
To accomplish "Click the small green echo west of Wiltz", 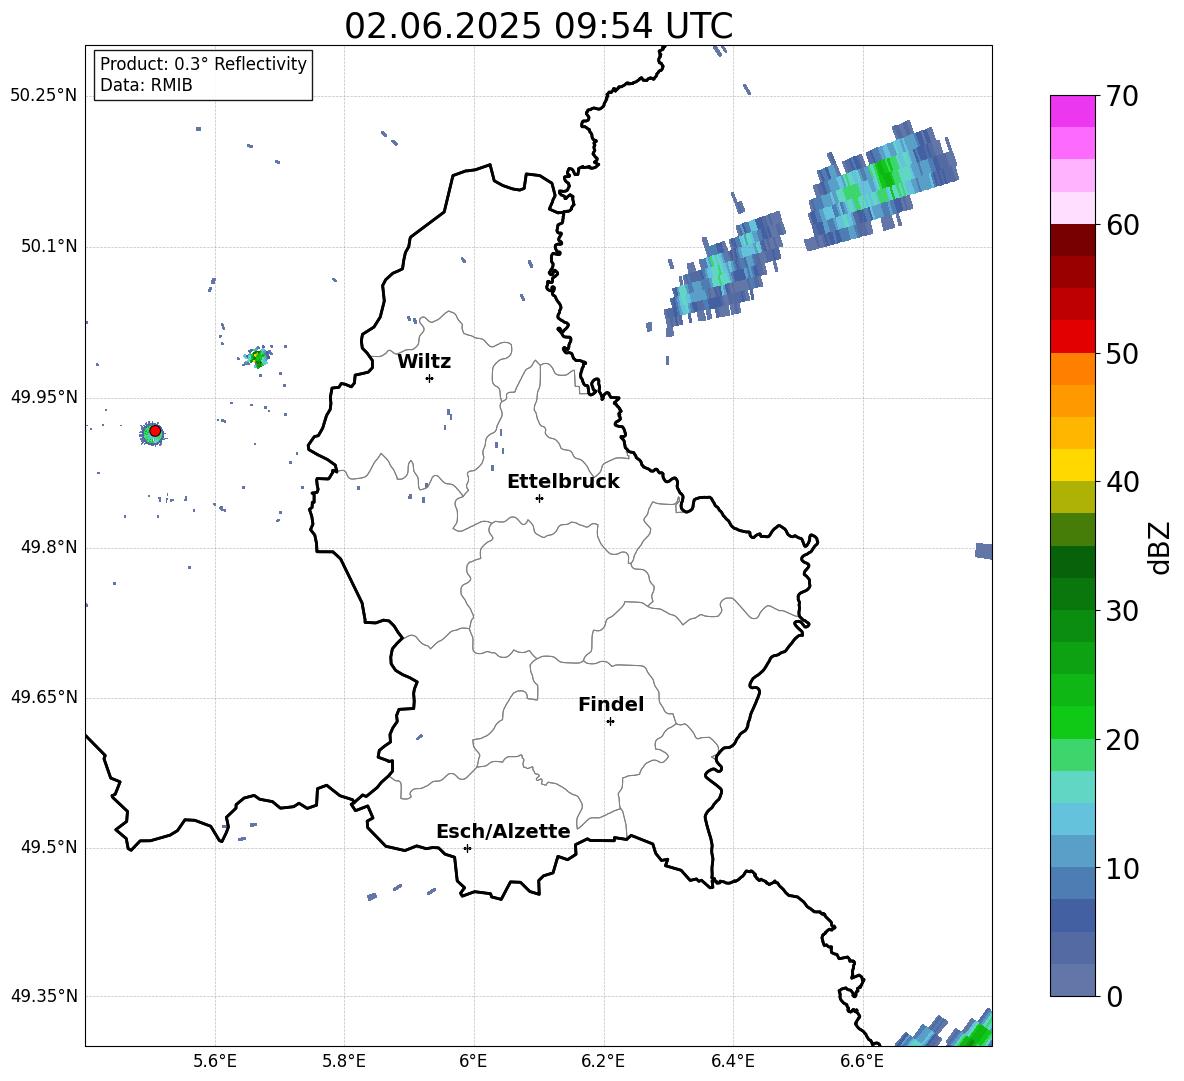I will point(258,357).
